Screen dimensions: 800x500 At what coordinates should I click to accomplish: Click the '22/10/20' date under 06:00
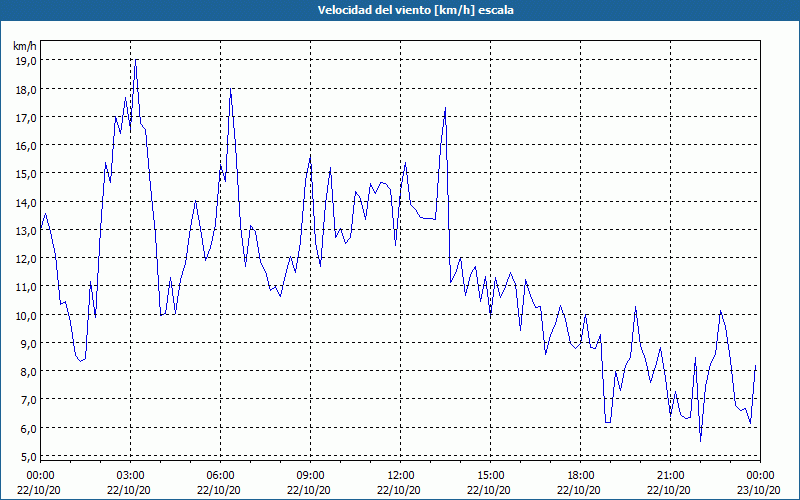click(x=218, y=490)
